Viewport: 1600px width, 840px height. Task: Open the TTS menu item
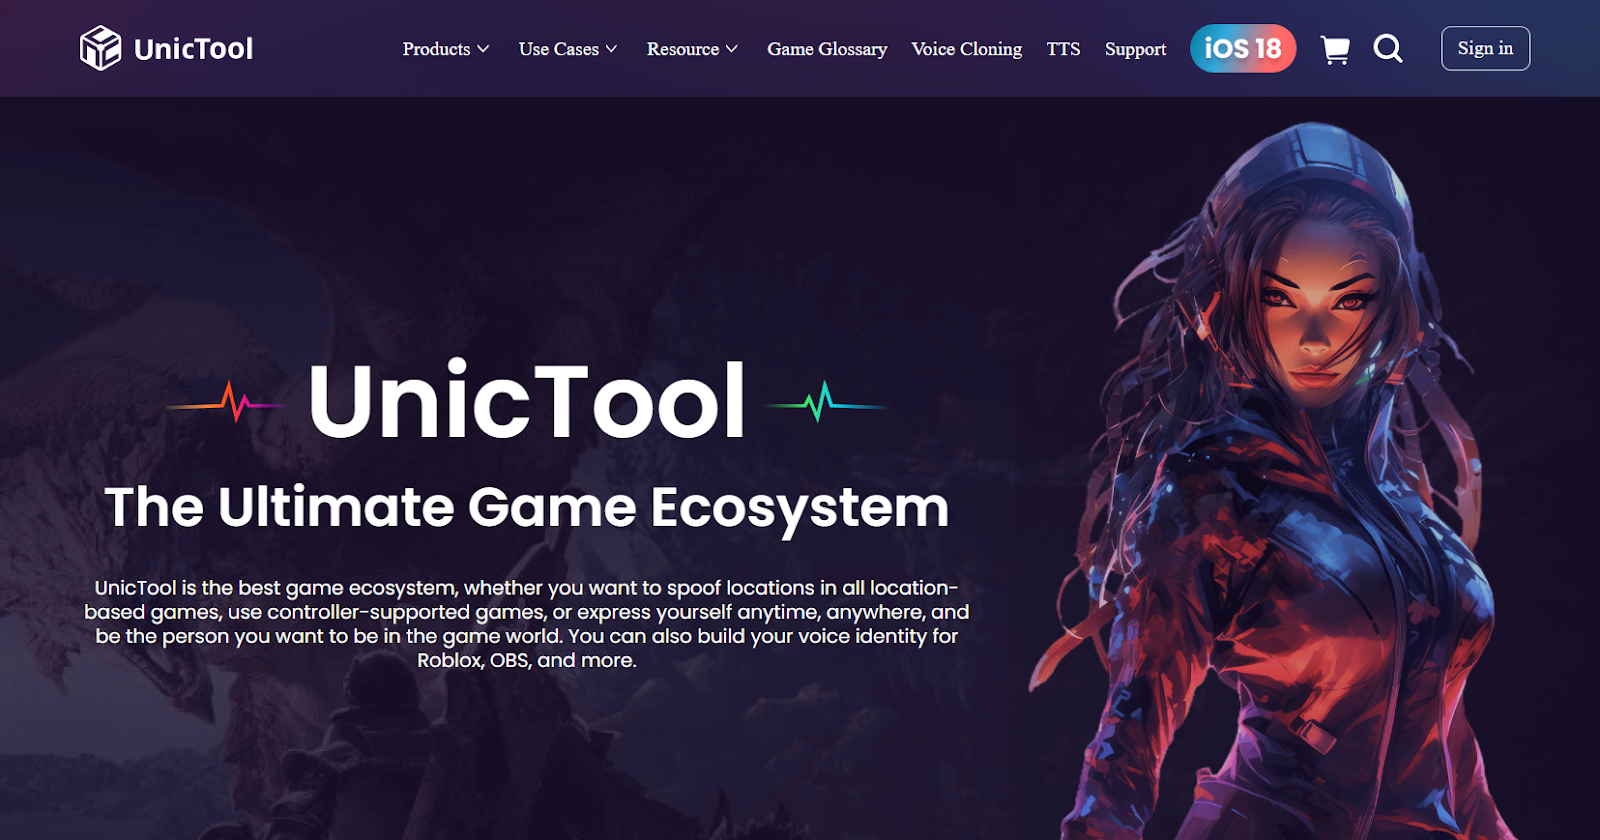coord(1063,49)
